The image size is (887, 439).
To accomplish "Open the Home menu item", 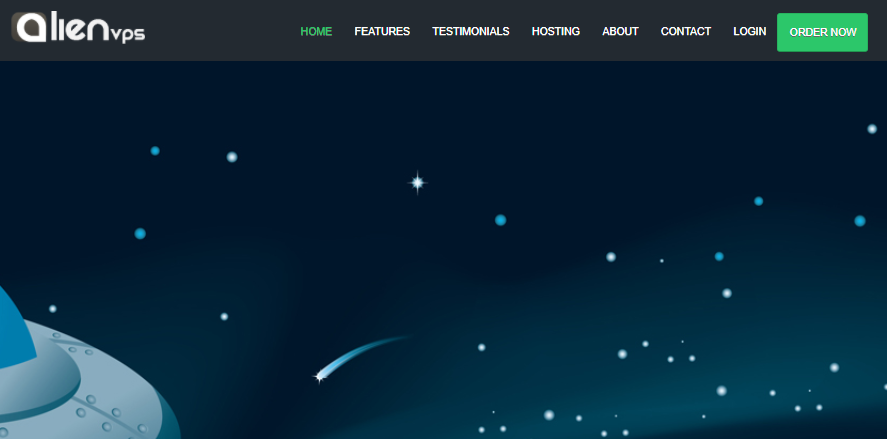I will coord(316,32).
